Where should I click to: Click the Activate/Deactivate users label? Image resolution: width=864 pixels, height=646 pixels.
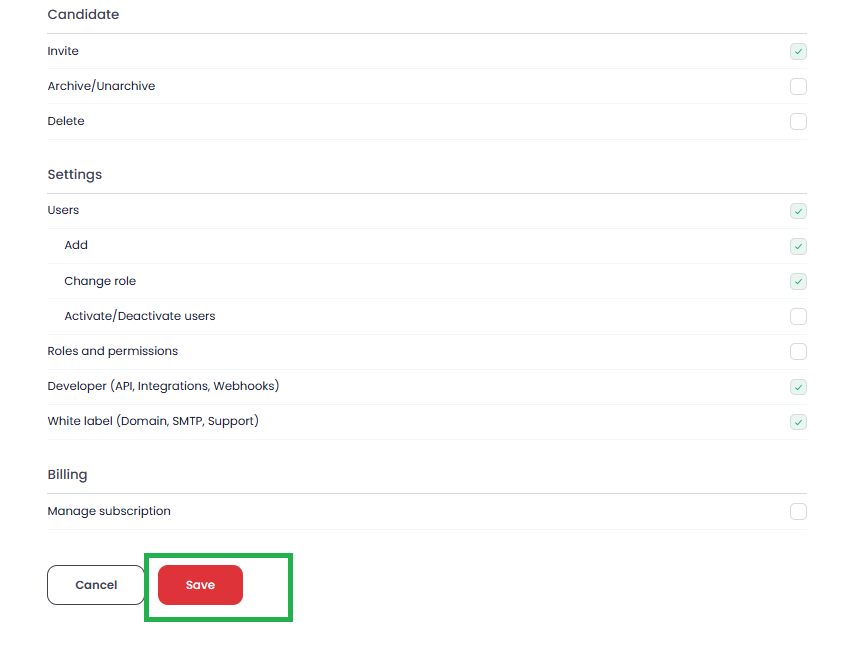(140, 316)
